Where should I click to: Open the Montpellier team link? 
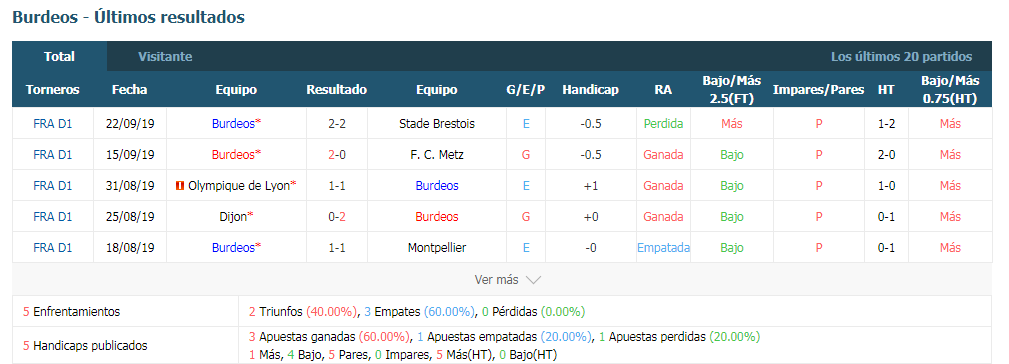(x=436, y=248)
